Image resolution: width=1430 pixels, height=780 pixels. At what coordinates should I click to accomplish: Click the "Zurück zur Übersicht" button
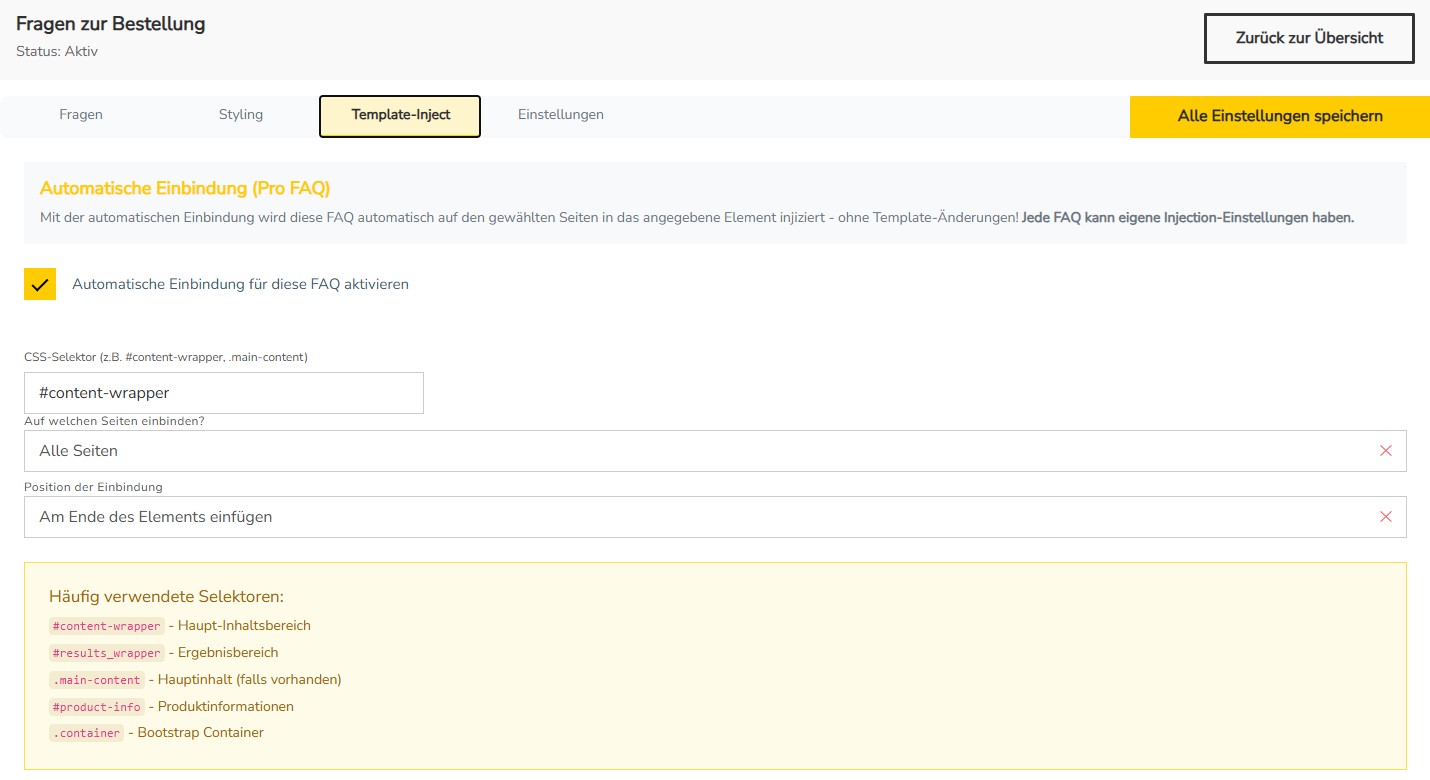1309,39
